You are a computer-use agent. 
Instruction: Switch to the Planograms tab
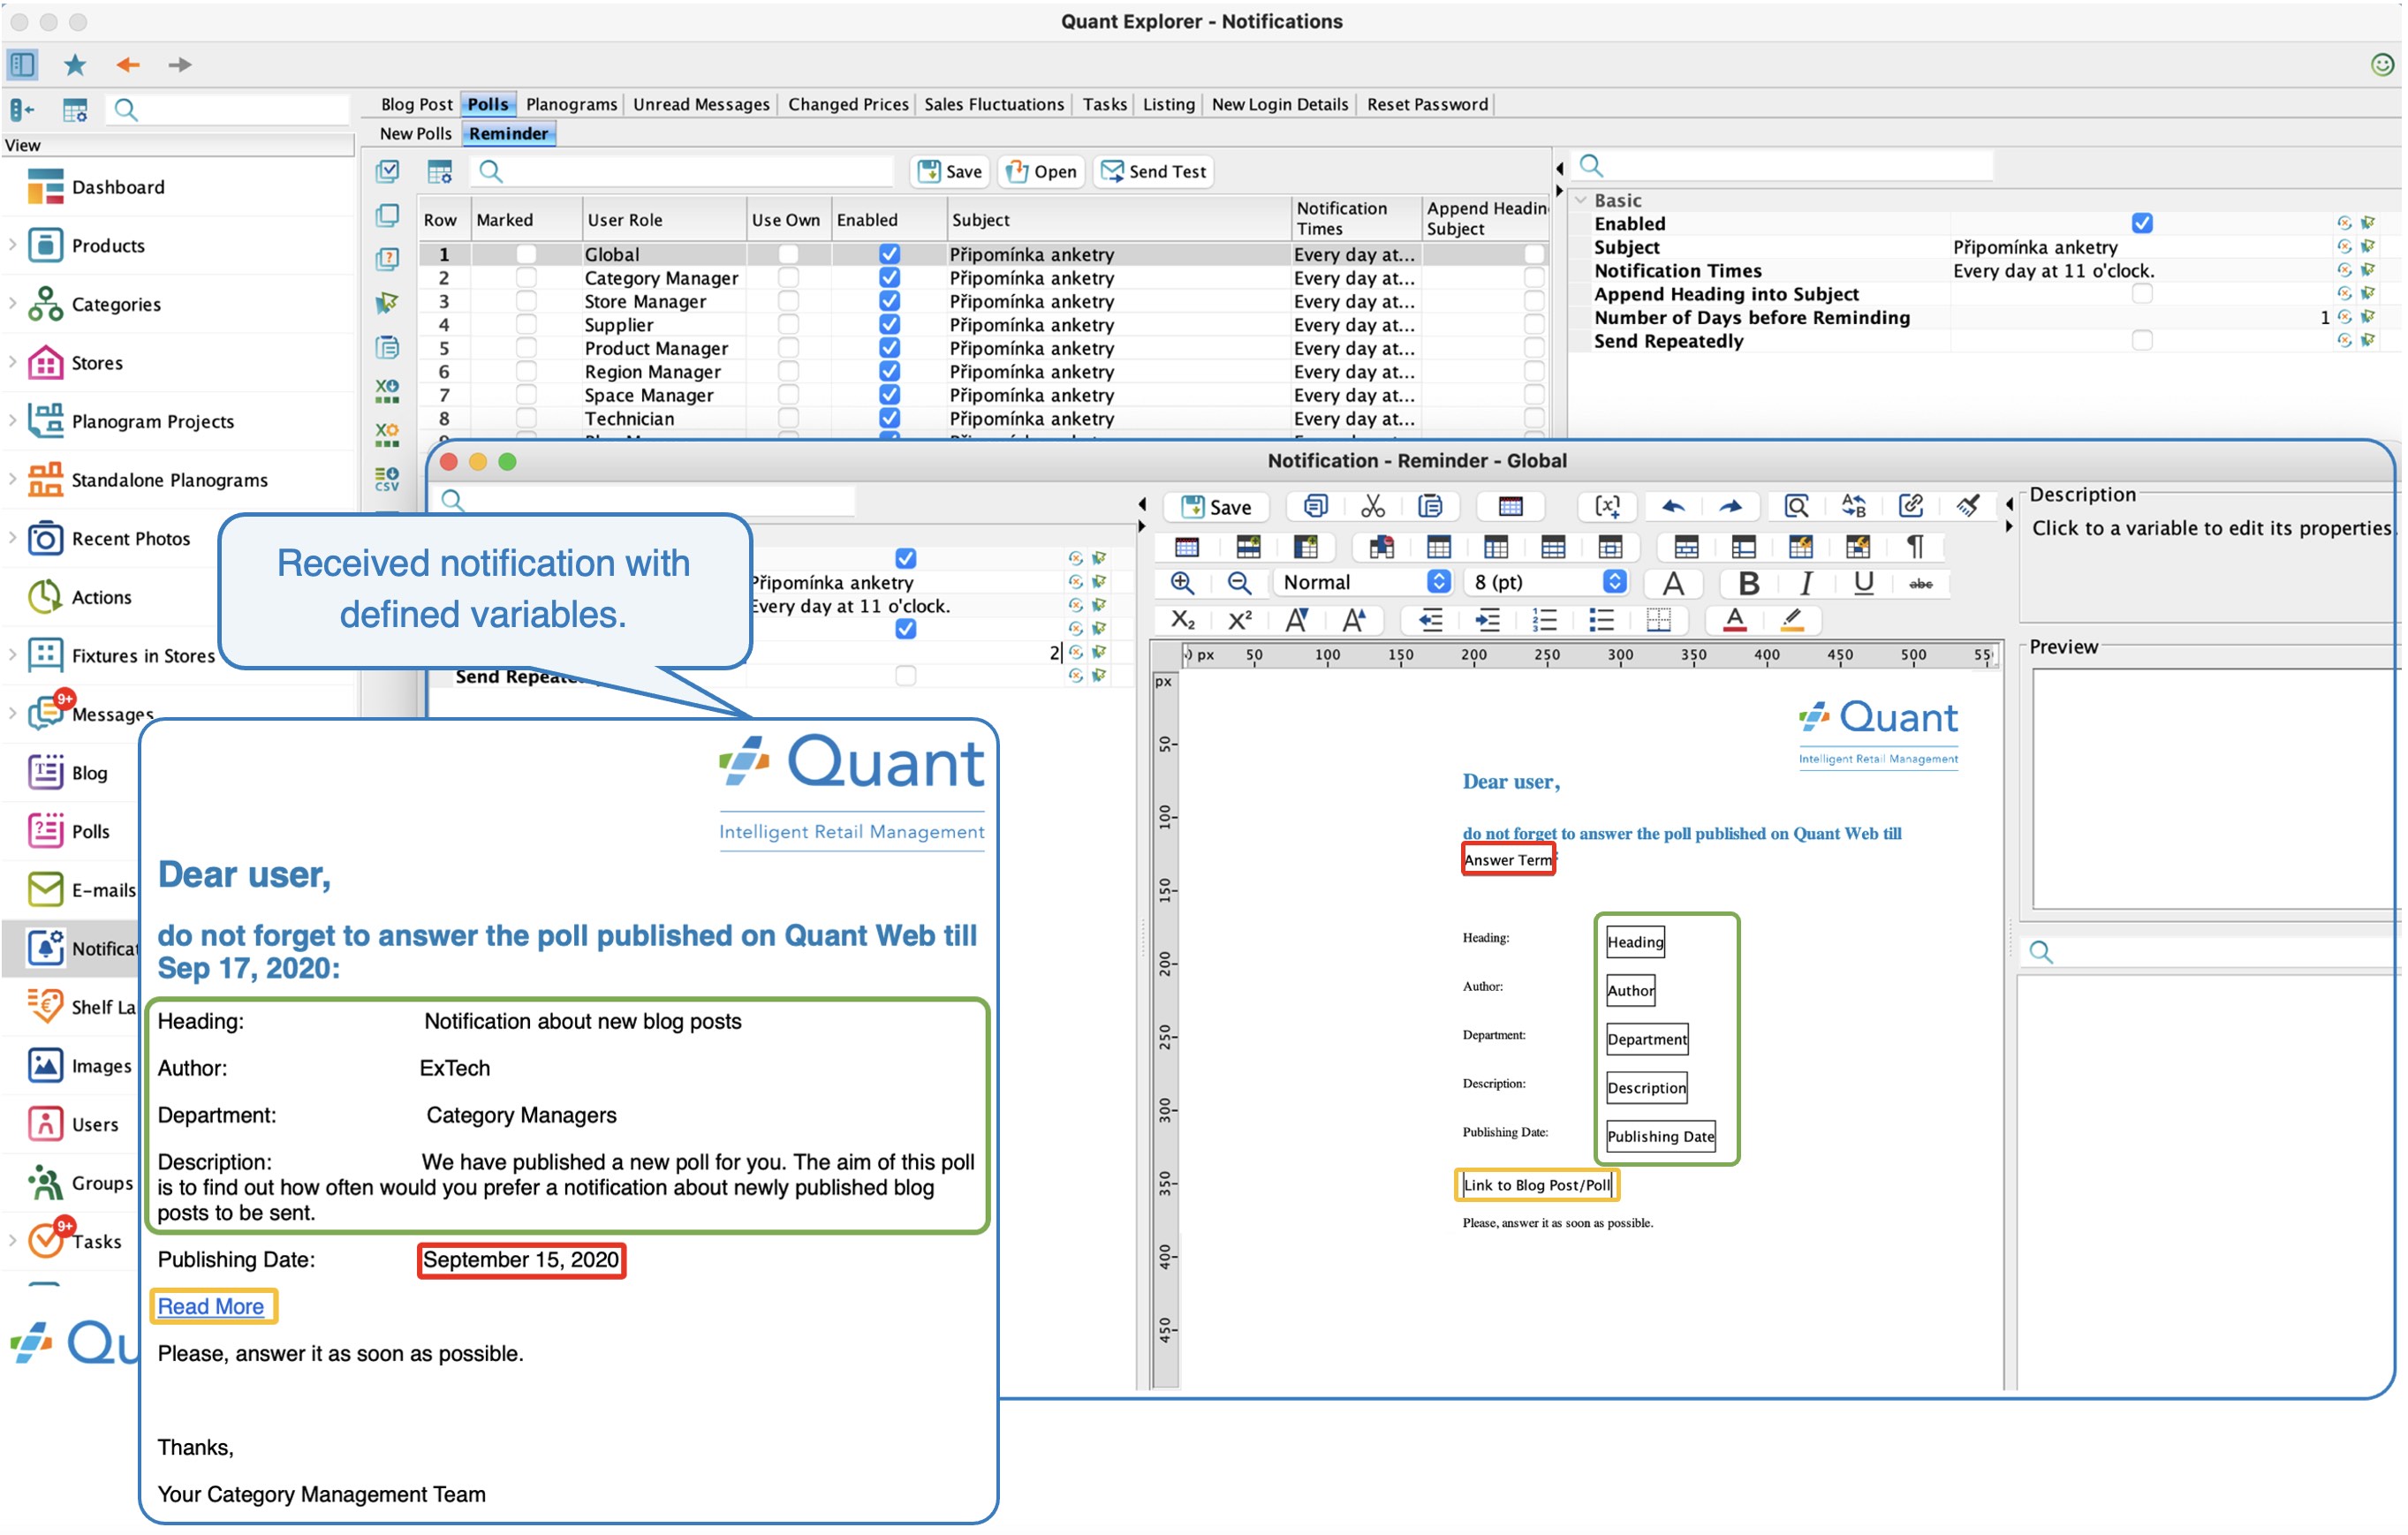point(572,104)
